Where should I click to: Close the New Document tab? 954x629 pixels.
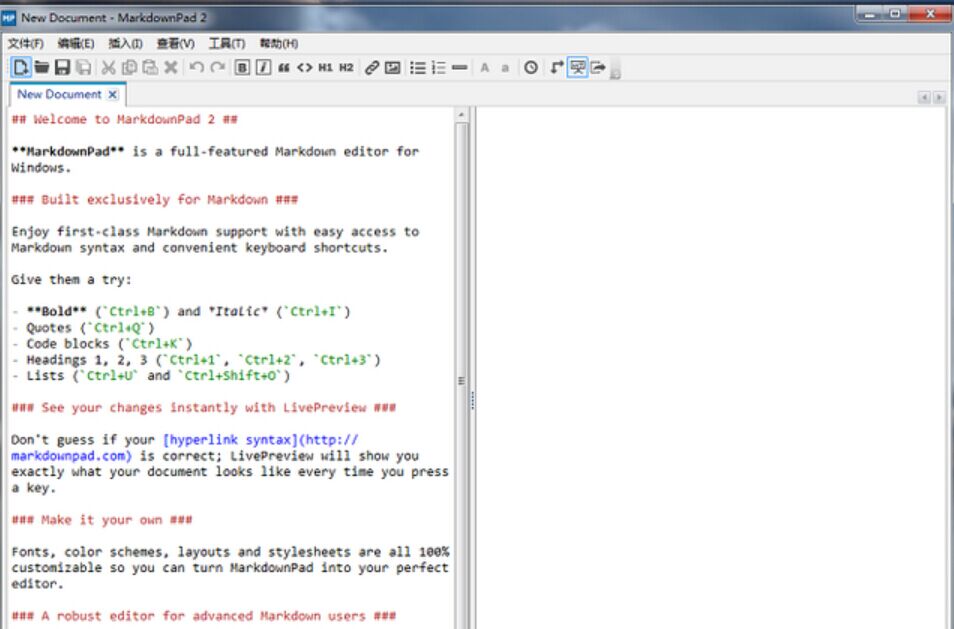pyautogui.click(x=113, y=94)
